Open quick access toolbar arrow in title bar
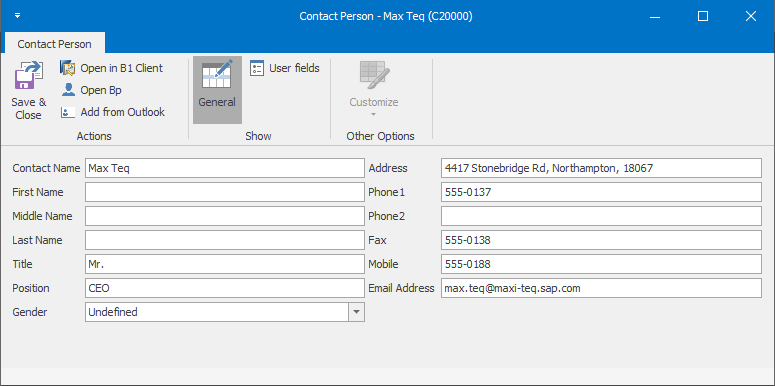This screenshot has height=386, width=775. click(18, 16)
